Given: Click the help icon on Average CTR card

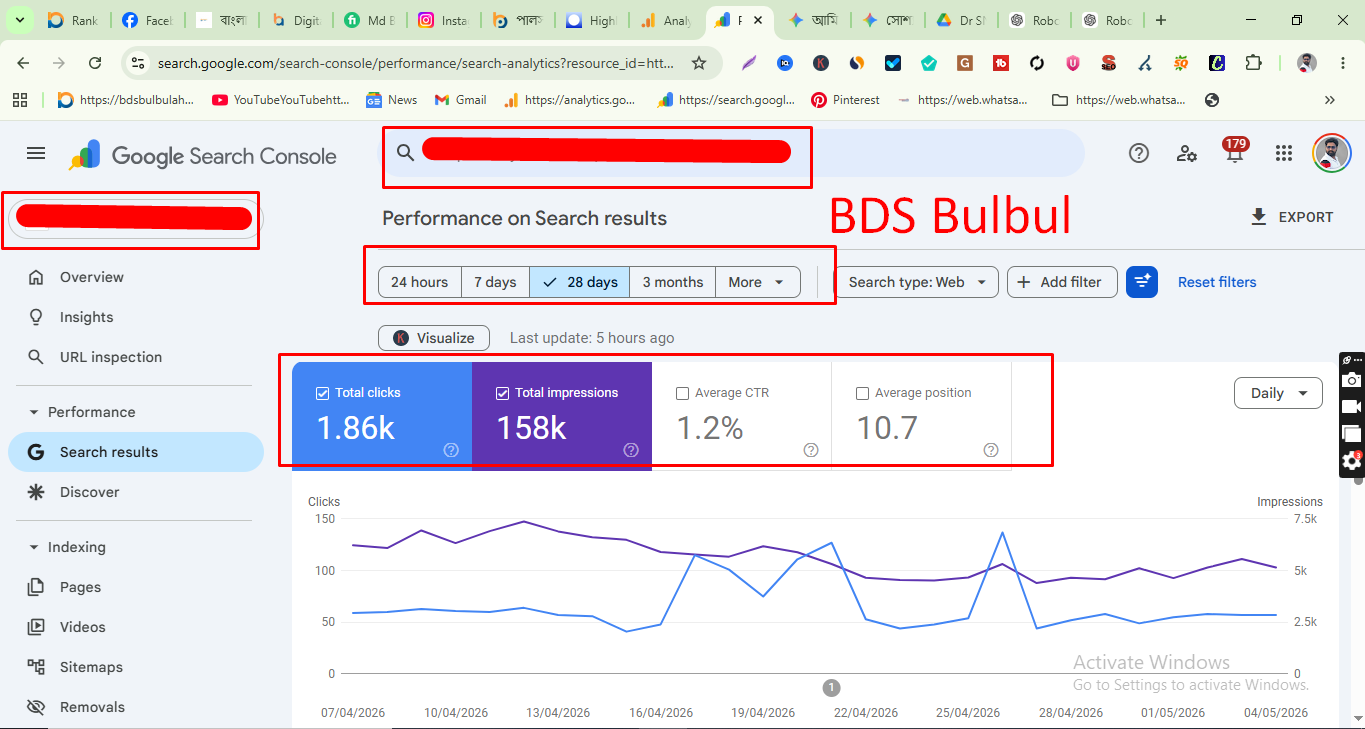Looking at the screenshot, I should pos(811,450).
